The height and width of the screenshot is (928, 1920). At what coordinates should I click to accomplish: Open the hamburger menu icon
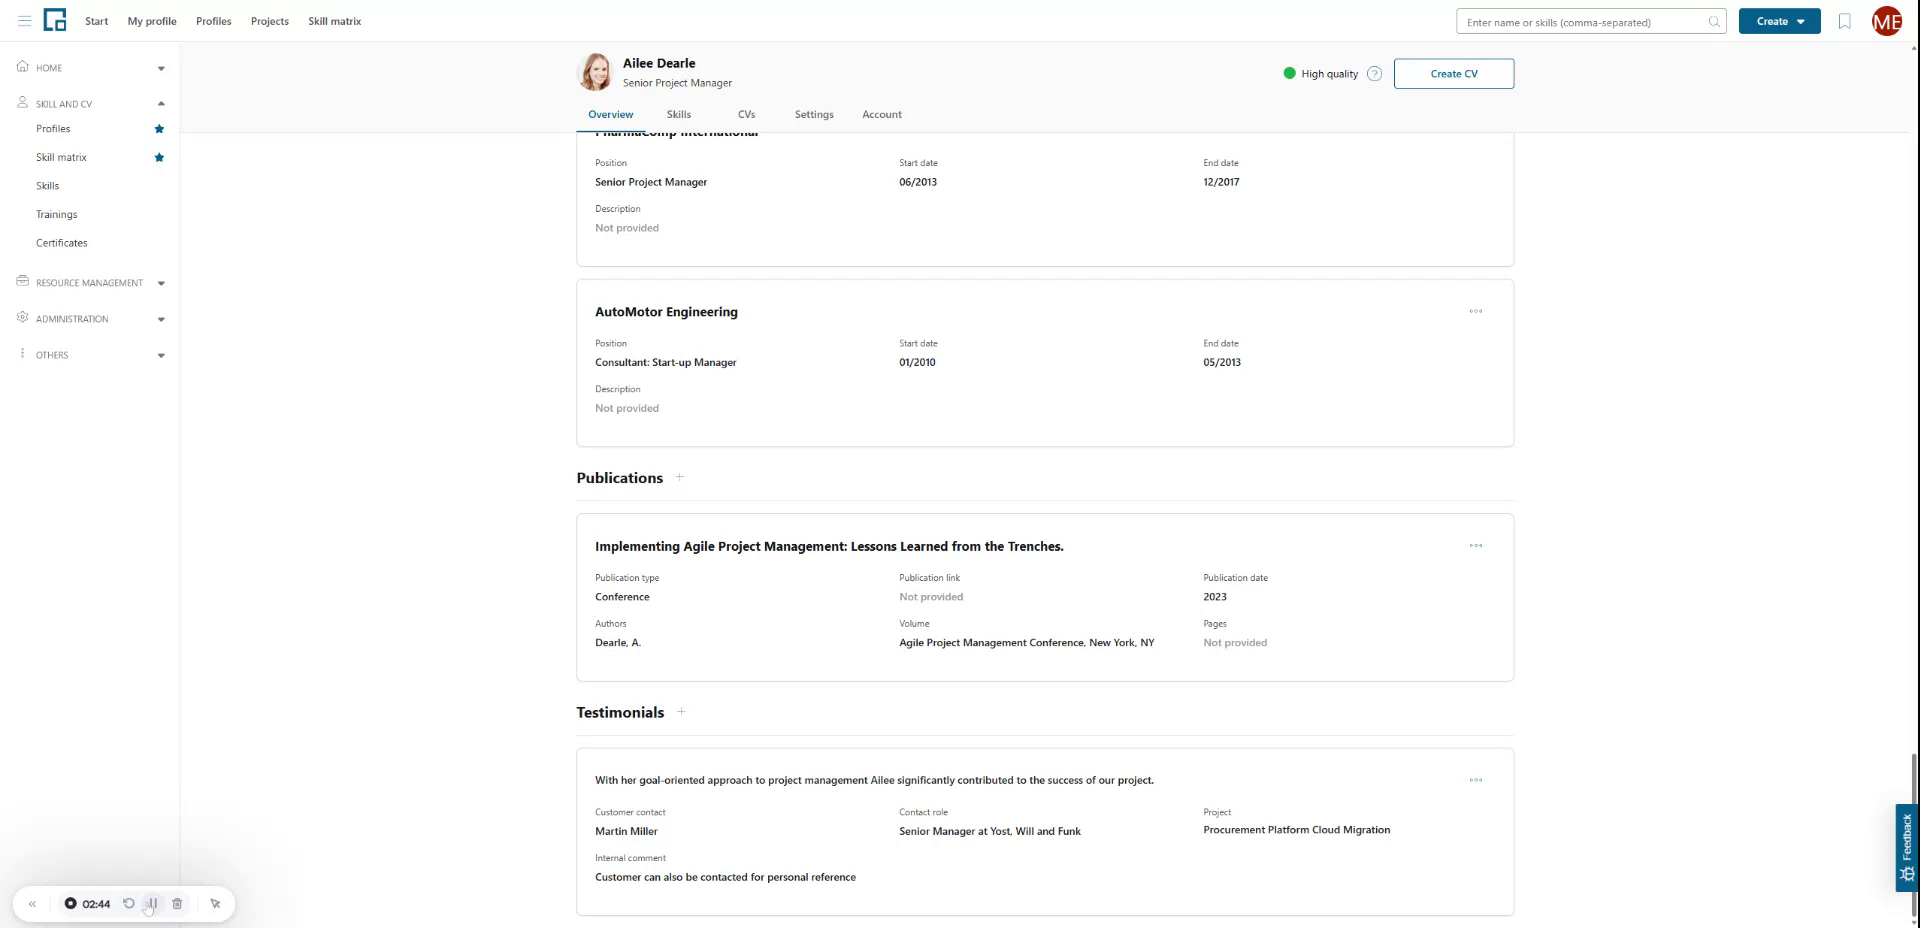point(26,20)
